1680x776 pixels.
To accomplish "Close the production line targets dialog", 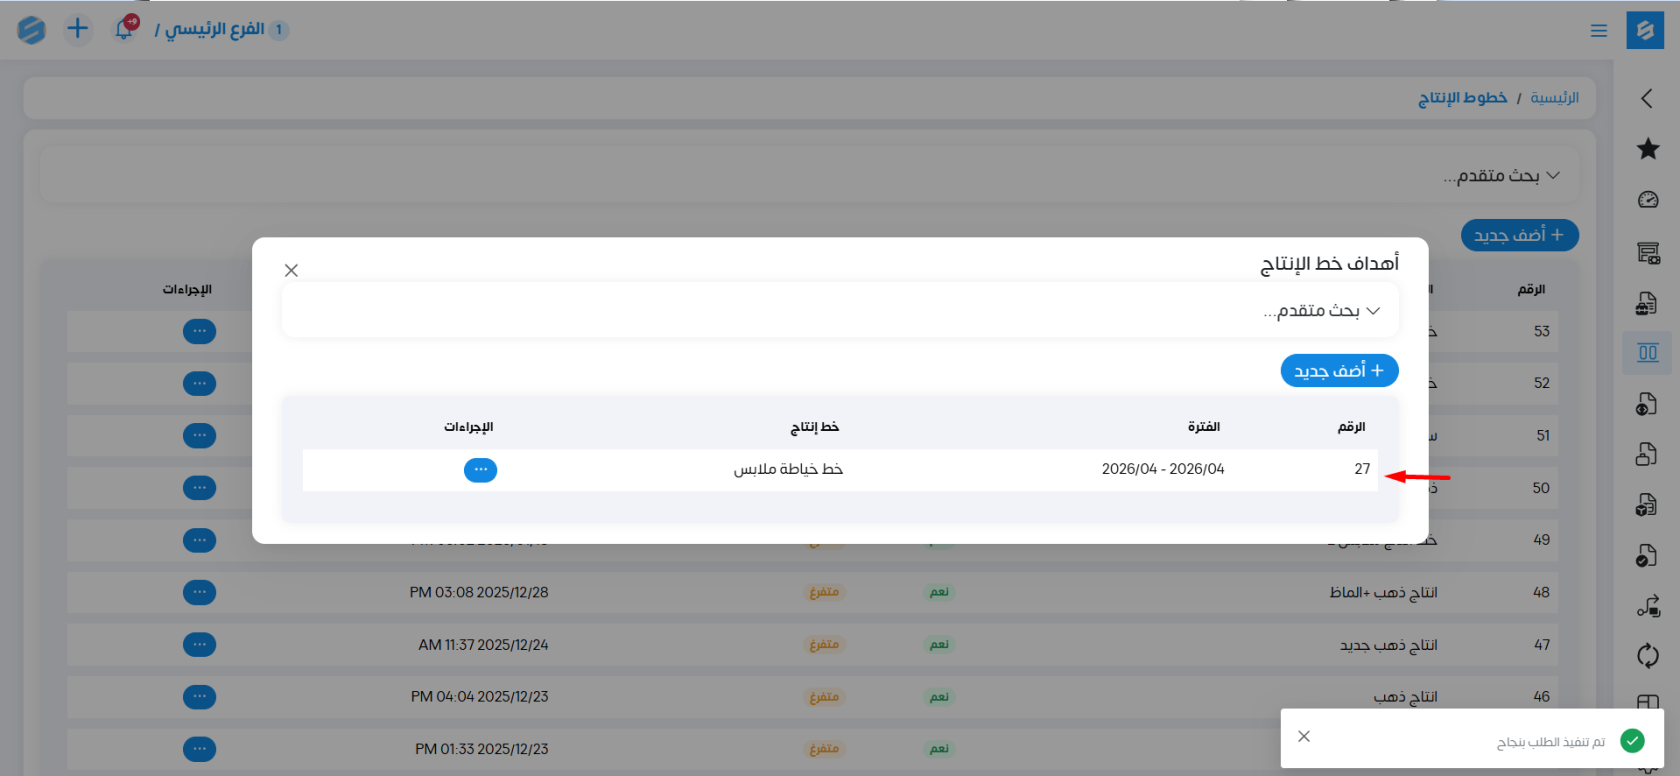I will pyautogui.click(x=291, y=270).
